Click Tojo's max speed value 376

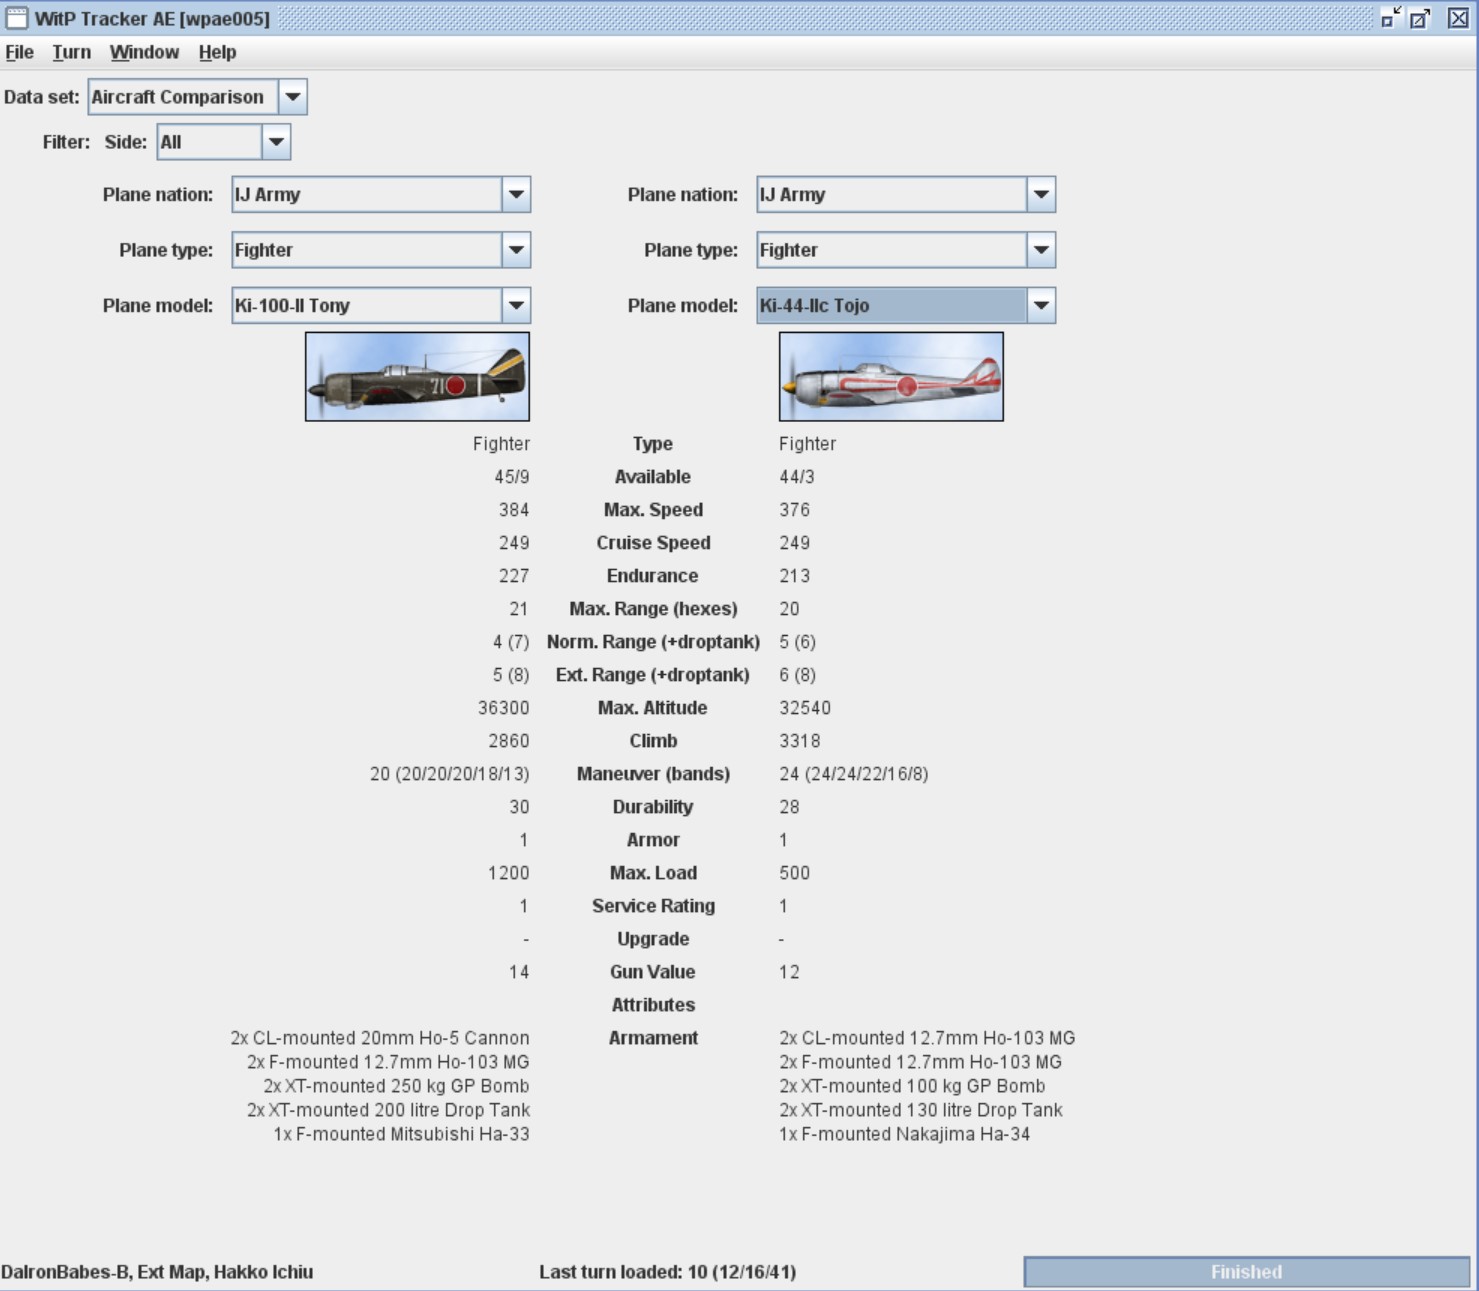pos(795,510)
